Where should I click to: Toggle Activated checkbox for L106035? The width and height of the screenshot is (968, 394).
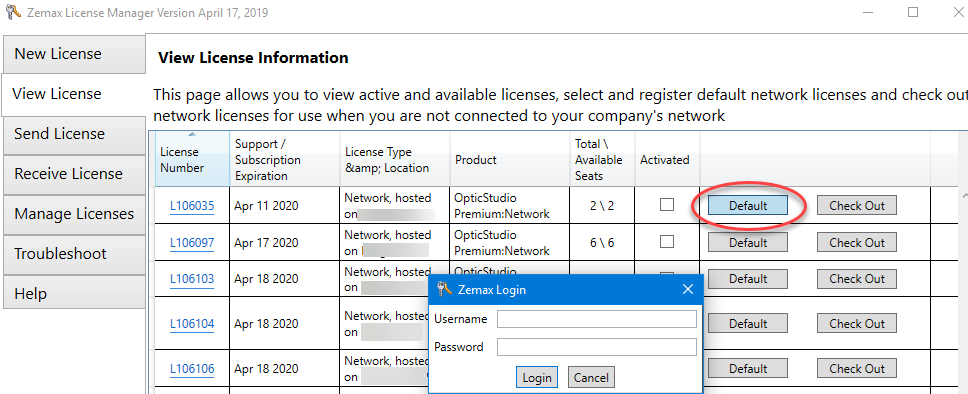click(x=667, y=204)
